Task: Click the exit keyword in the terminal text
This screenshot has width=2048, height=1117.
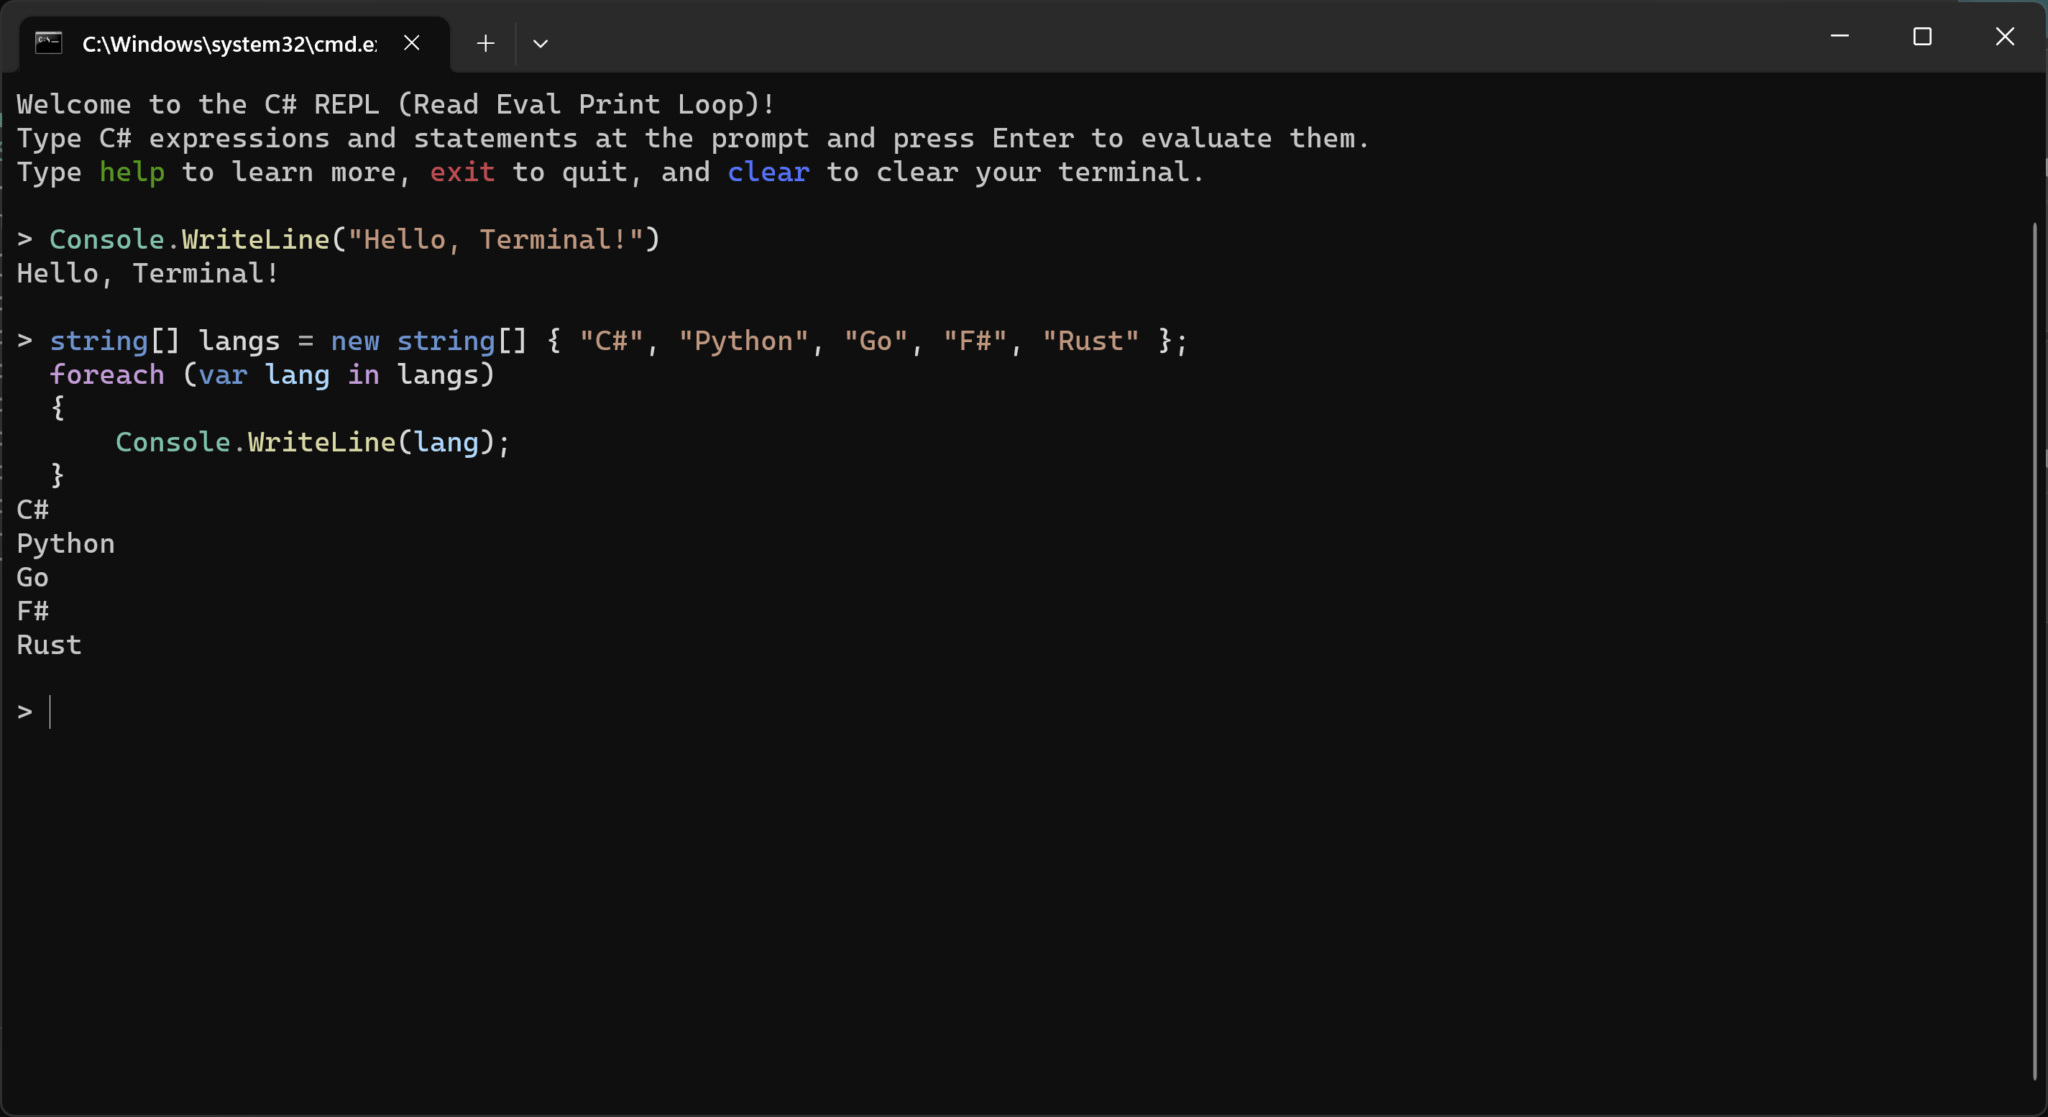Action: point(462,172)
